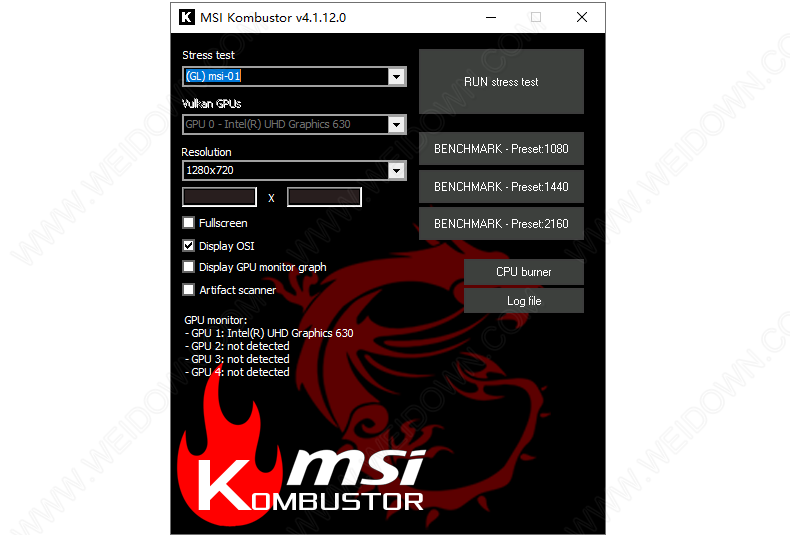Uncheck the Display OSI checkbox
The image size is (790, 535).
tap(188, 246)
